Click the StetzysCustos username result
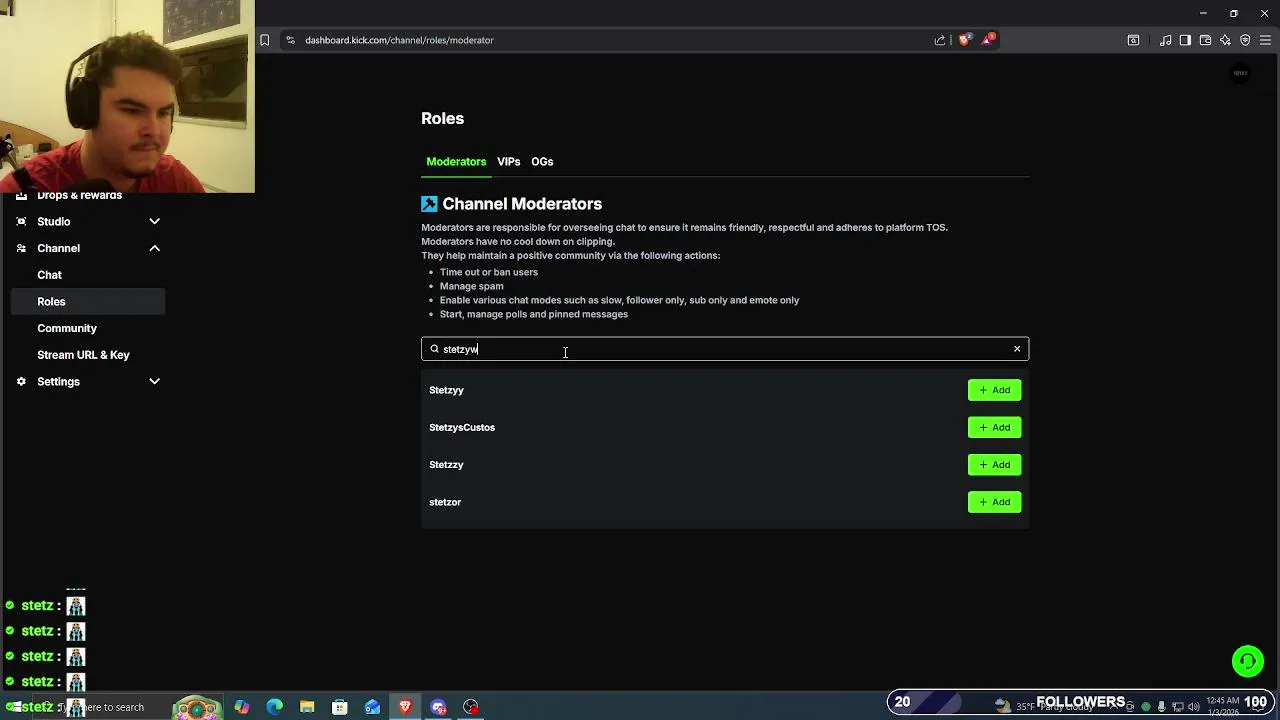 coord(462,427)
